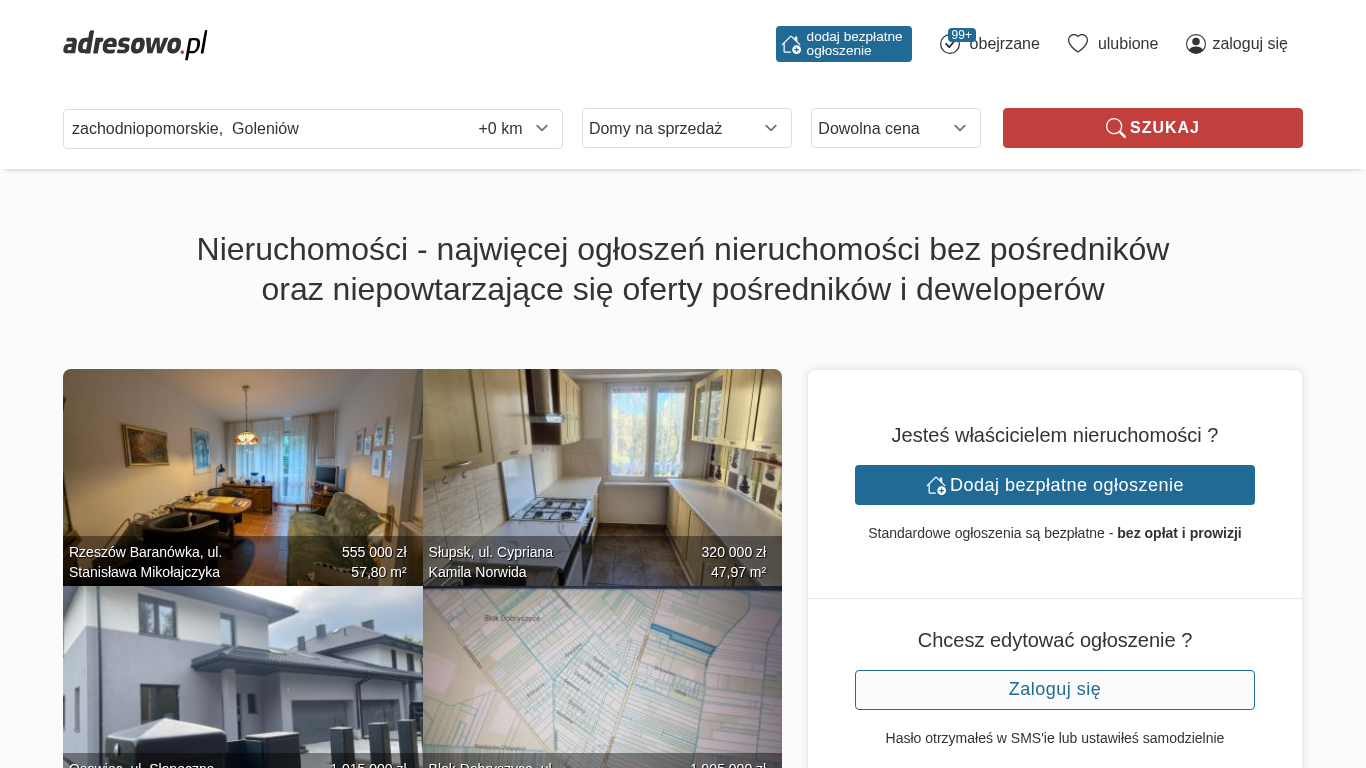The width and height of the screenshot is (1366, 768).
Task: Click the user profile login icon
Action: pyautogui.click(x=1195, y=44)
